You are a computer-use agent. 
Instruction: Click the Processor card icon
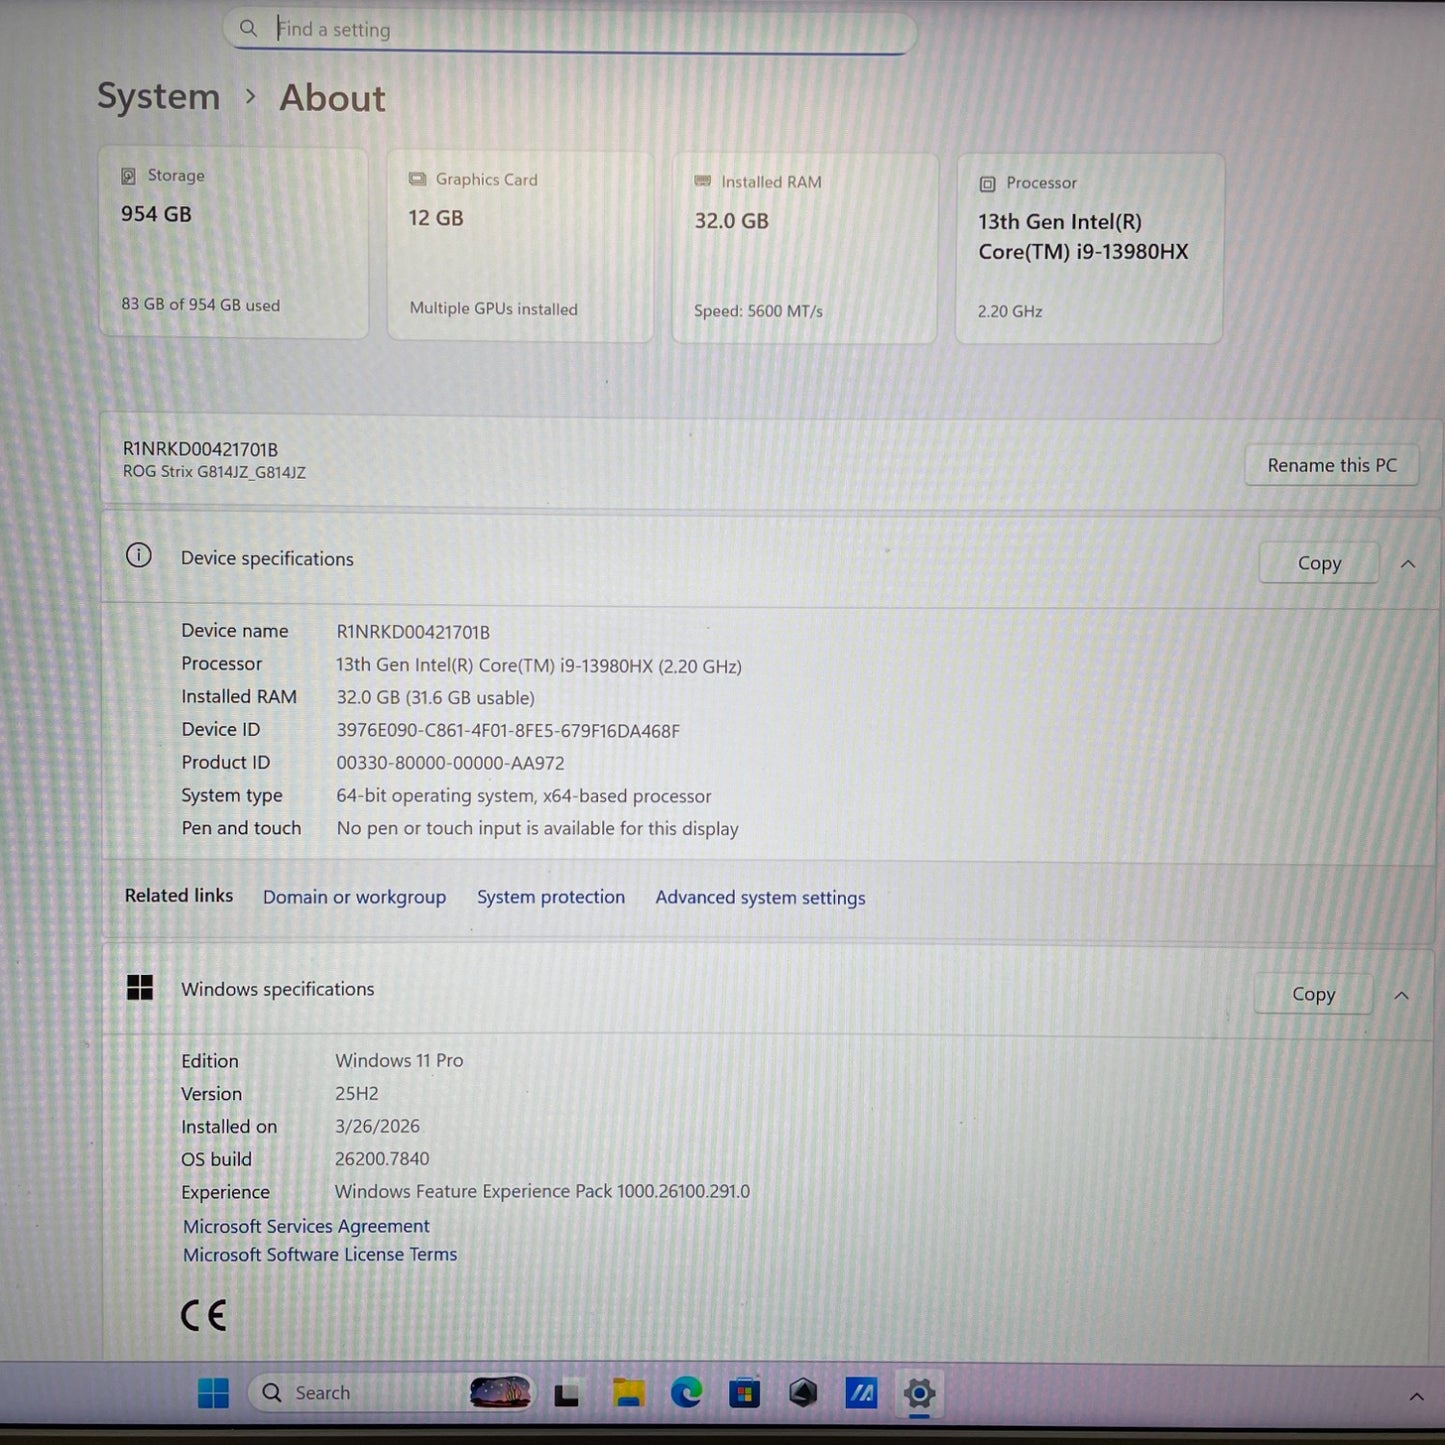[986, 183]
